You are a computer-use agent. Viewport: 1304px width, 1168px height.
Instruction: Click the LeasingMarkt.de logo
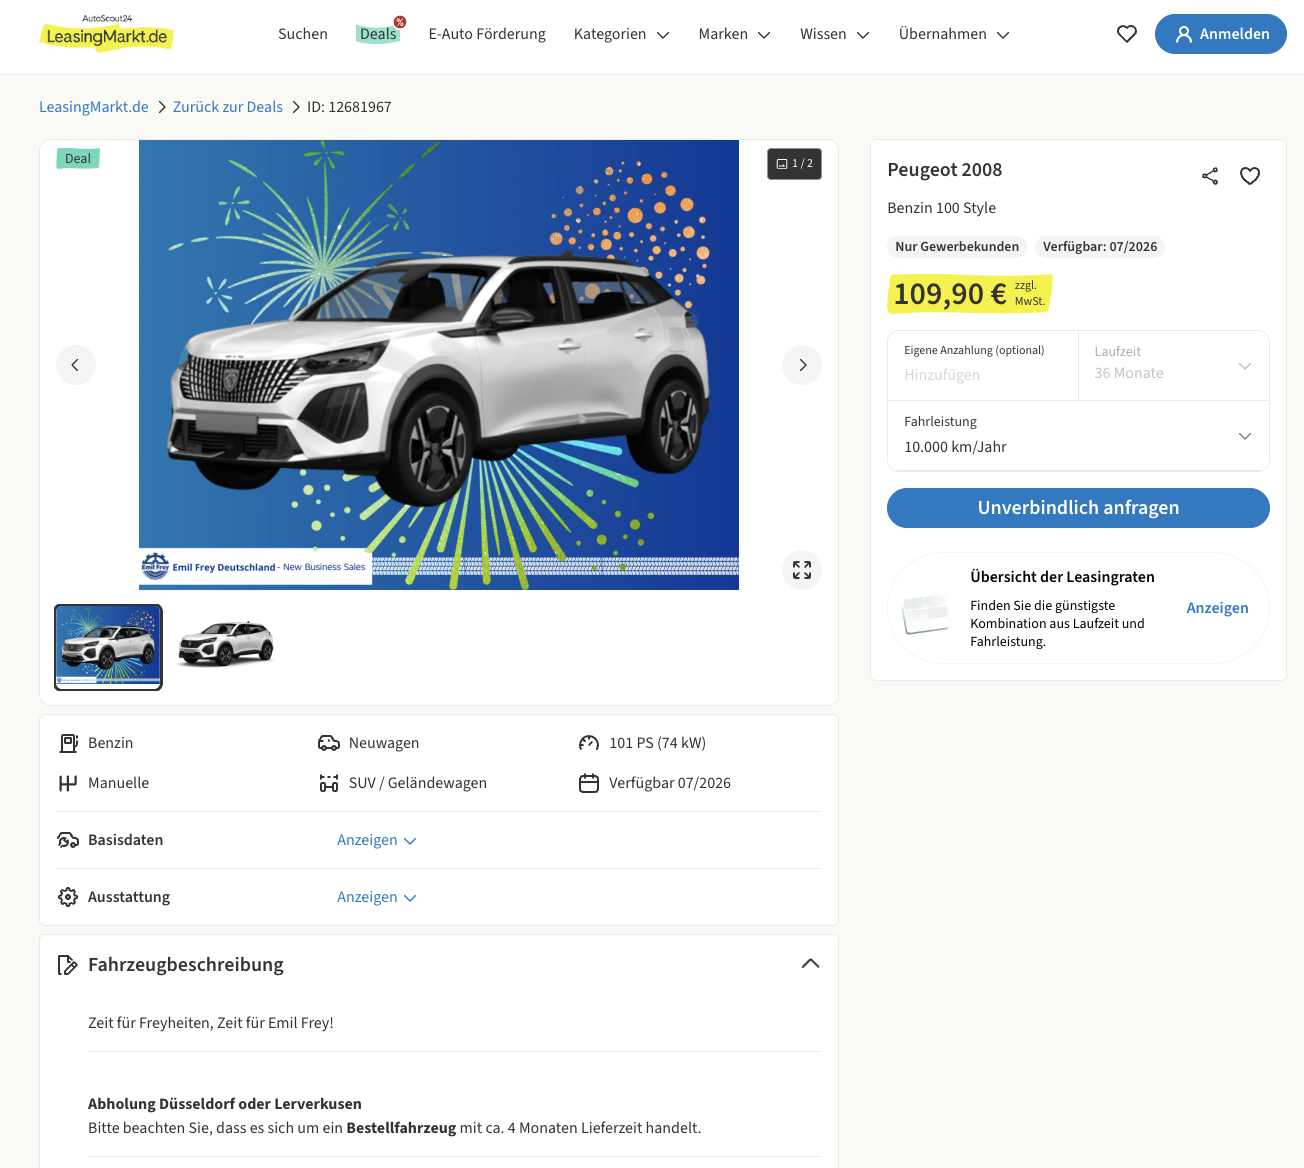(106, 34)
